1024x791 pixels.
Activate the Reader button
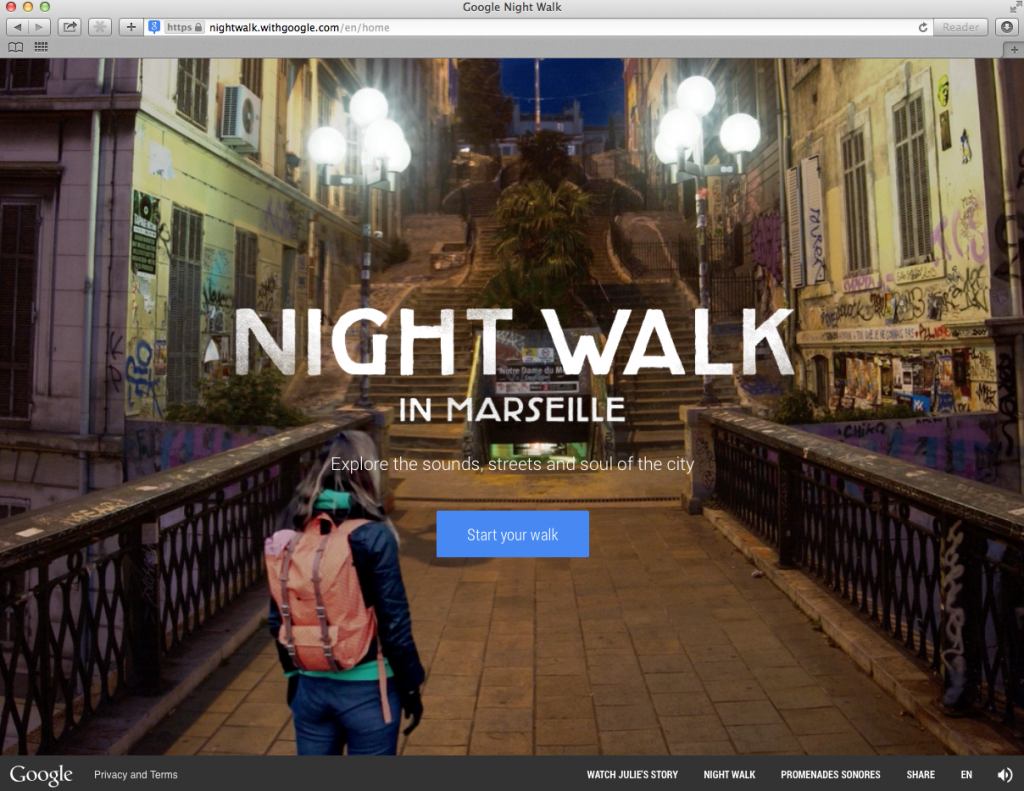(960, 27)
